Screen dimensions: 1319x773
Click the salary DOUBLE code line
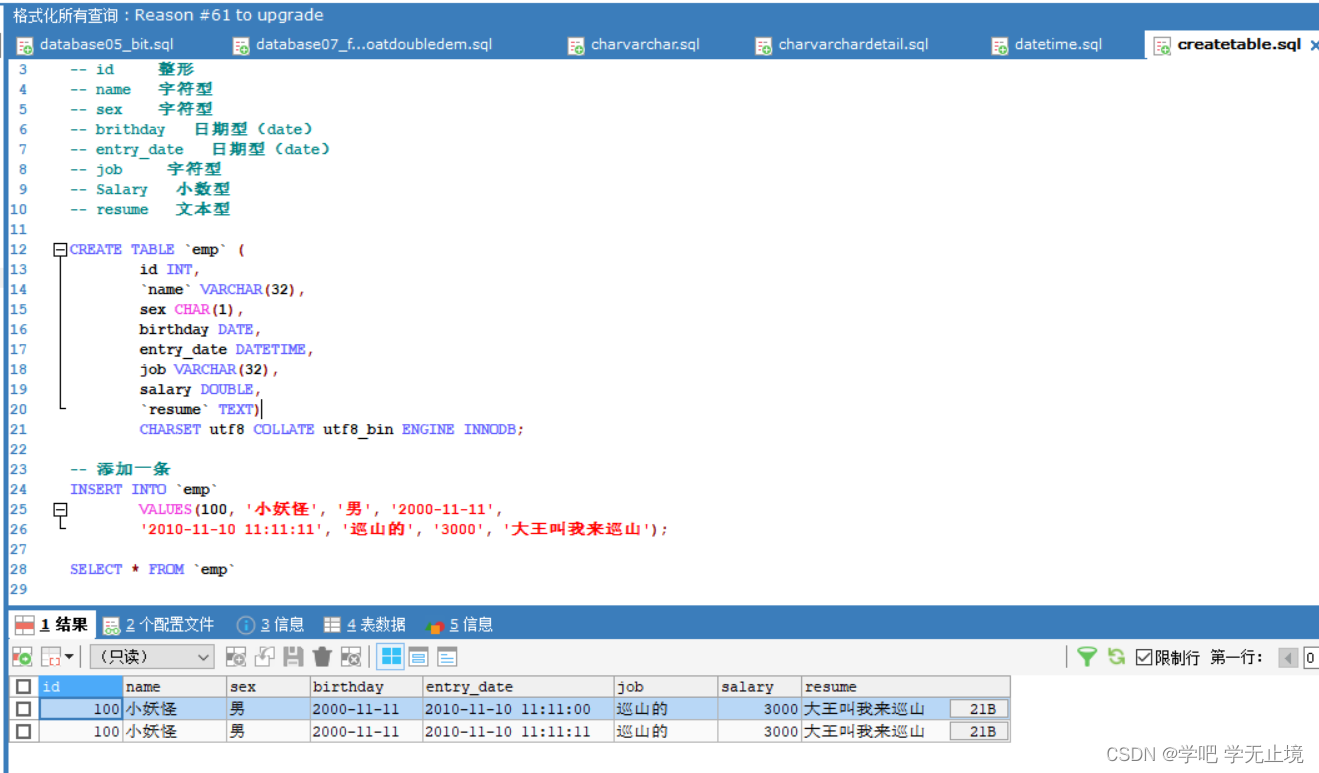point(200,389)
